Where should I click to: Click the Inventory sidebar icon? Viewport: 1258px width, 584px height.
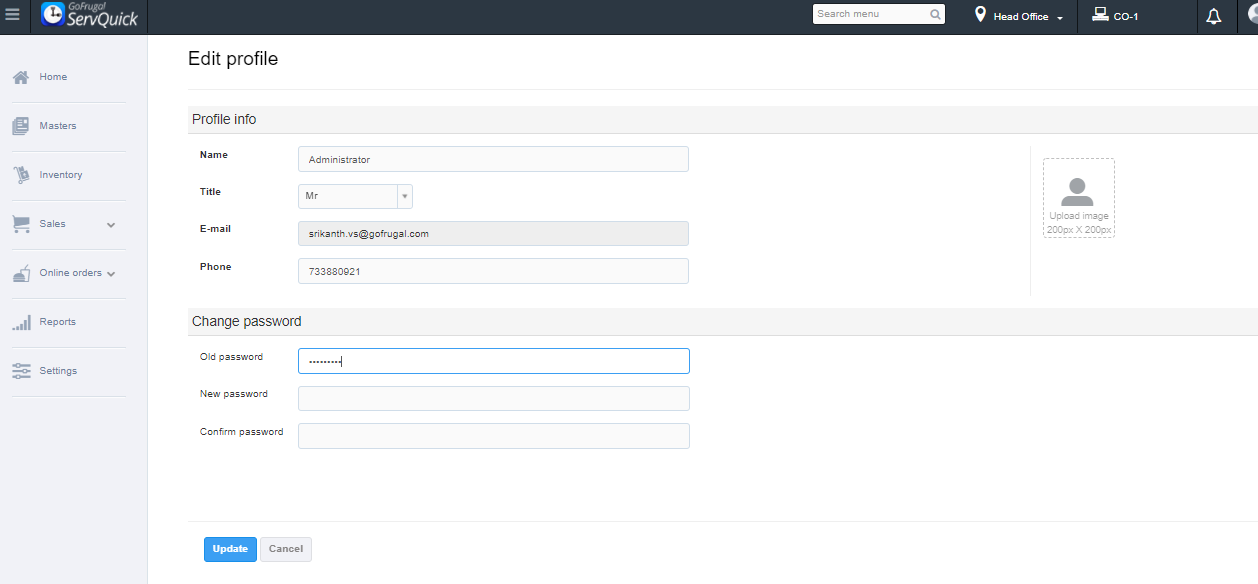coord(21,175)
